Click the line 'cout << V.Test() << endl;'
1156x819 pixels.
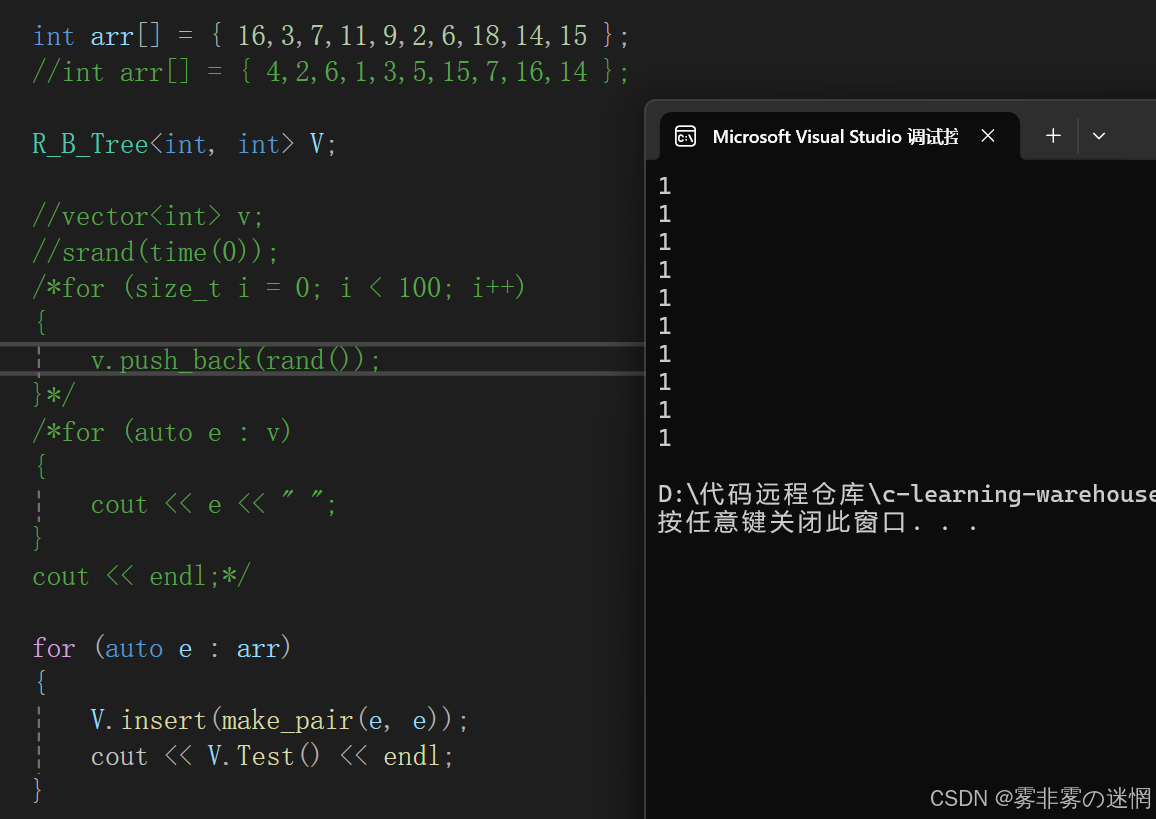pos(272,756)
